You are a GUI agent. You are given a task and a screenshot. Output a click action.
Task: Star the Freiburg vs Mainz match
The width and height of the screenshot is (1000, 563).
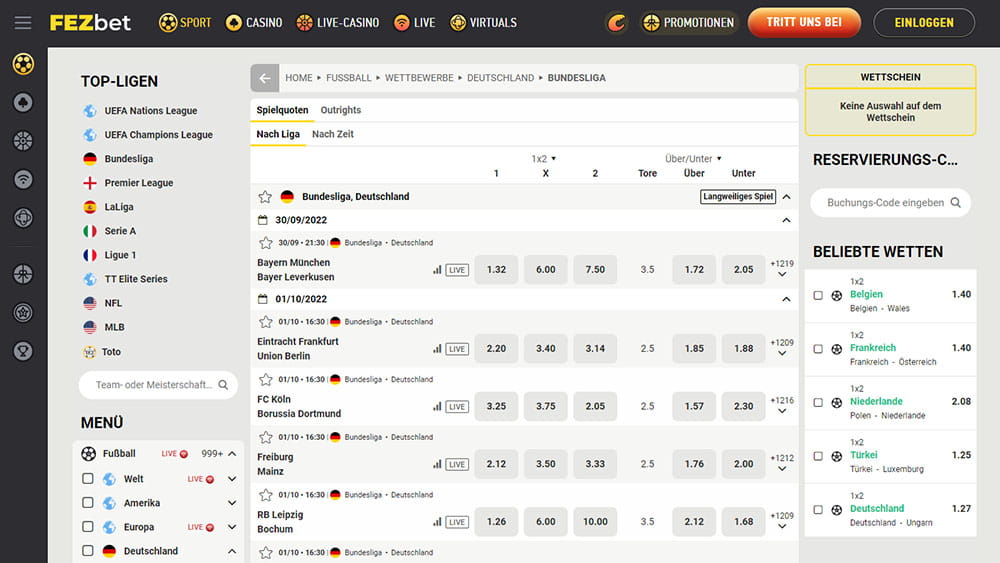[x=266, y=437]
